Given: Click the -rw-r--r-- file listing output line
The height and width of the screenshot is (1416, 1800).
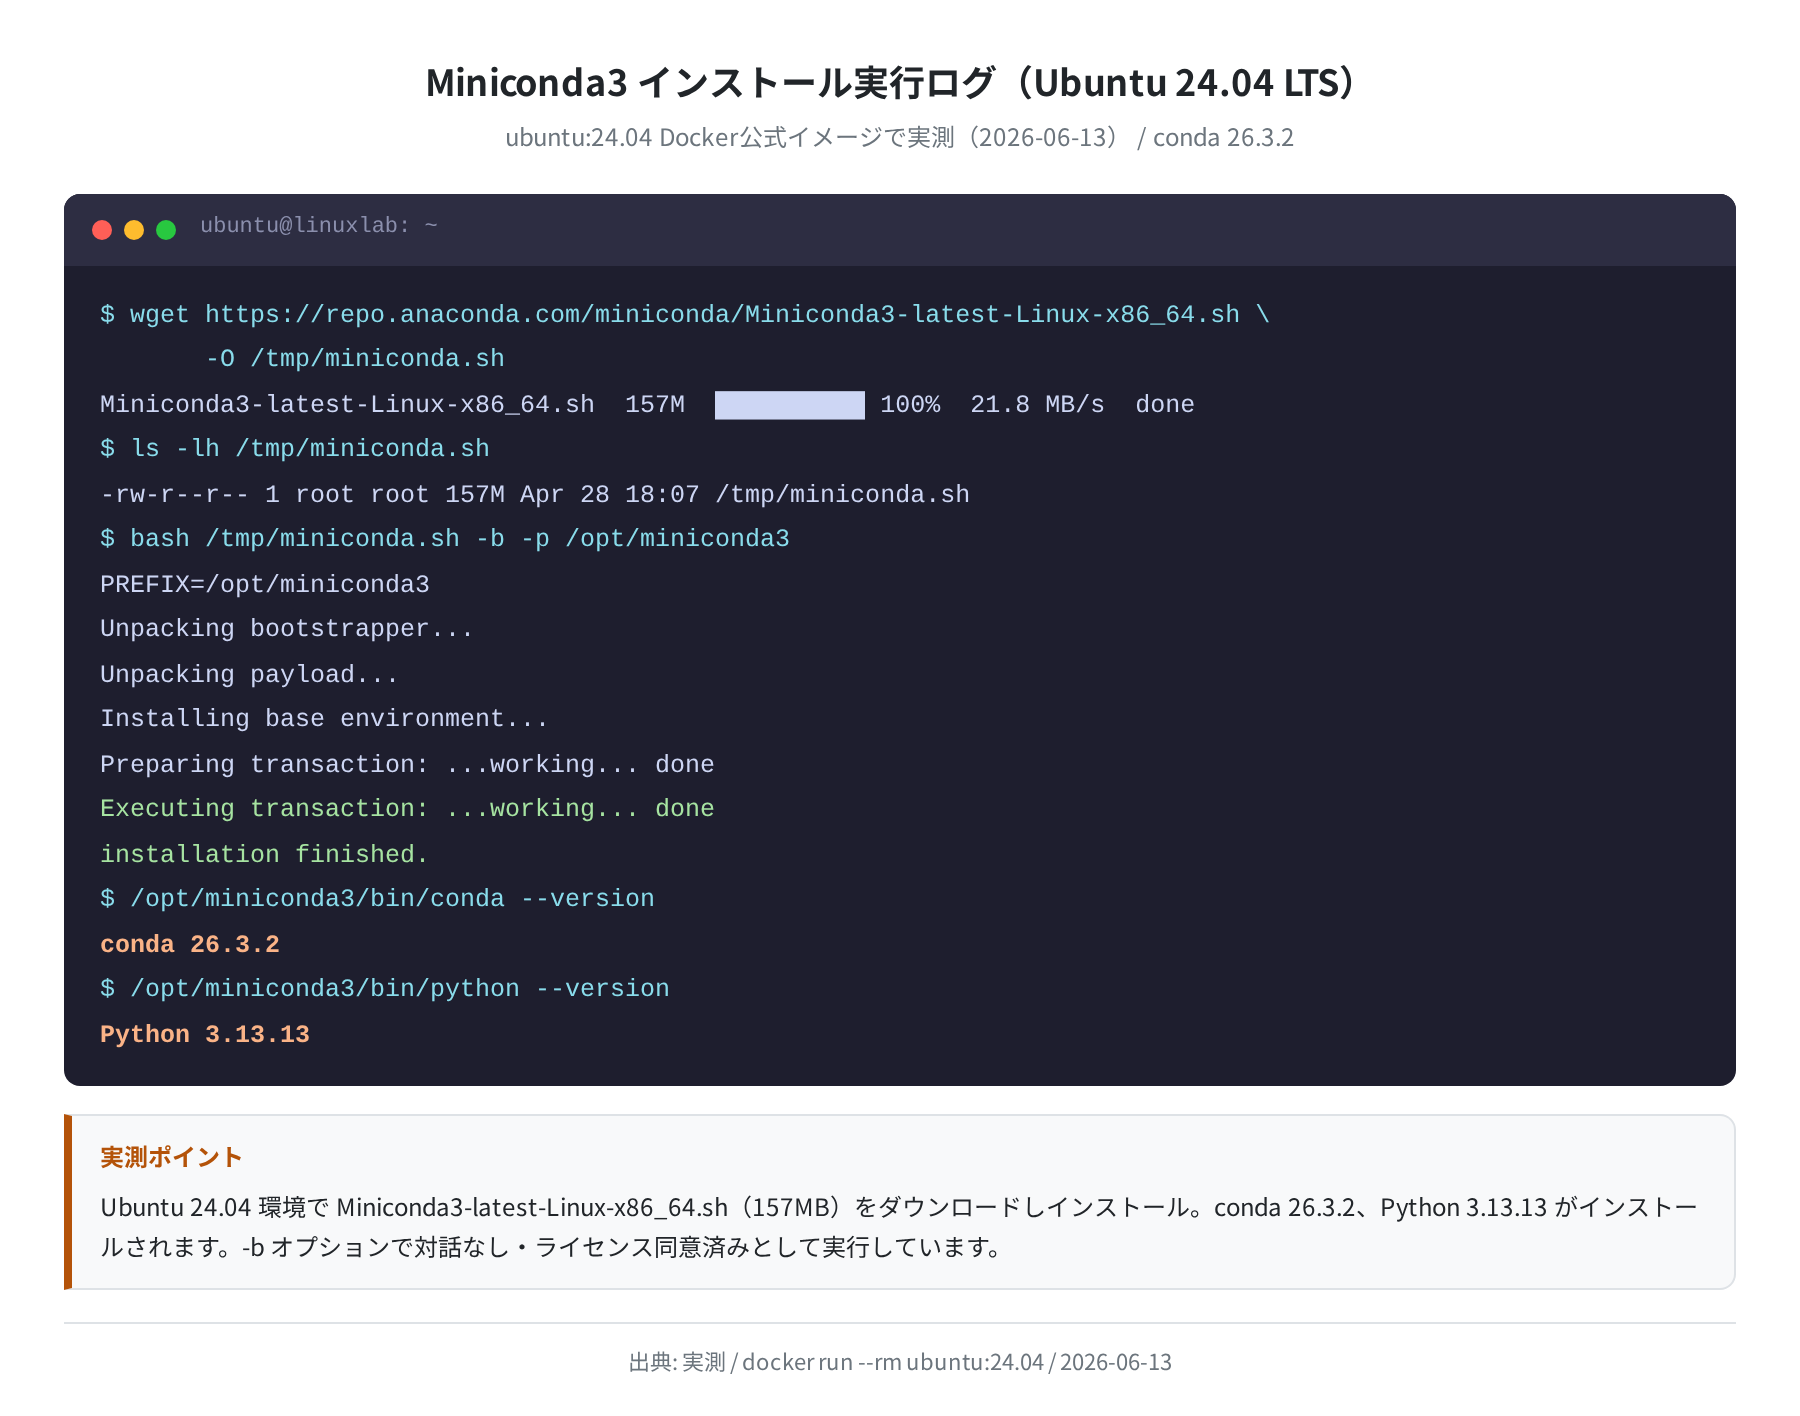Looking at the screenshot, I should (535, 495).
